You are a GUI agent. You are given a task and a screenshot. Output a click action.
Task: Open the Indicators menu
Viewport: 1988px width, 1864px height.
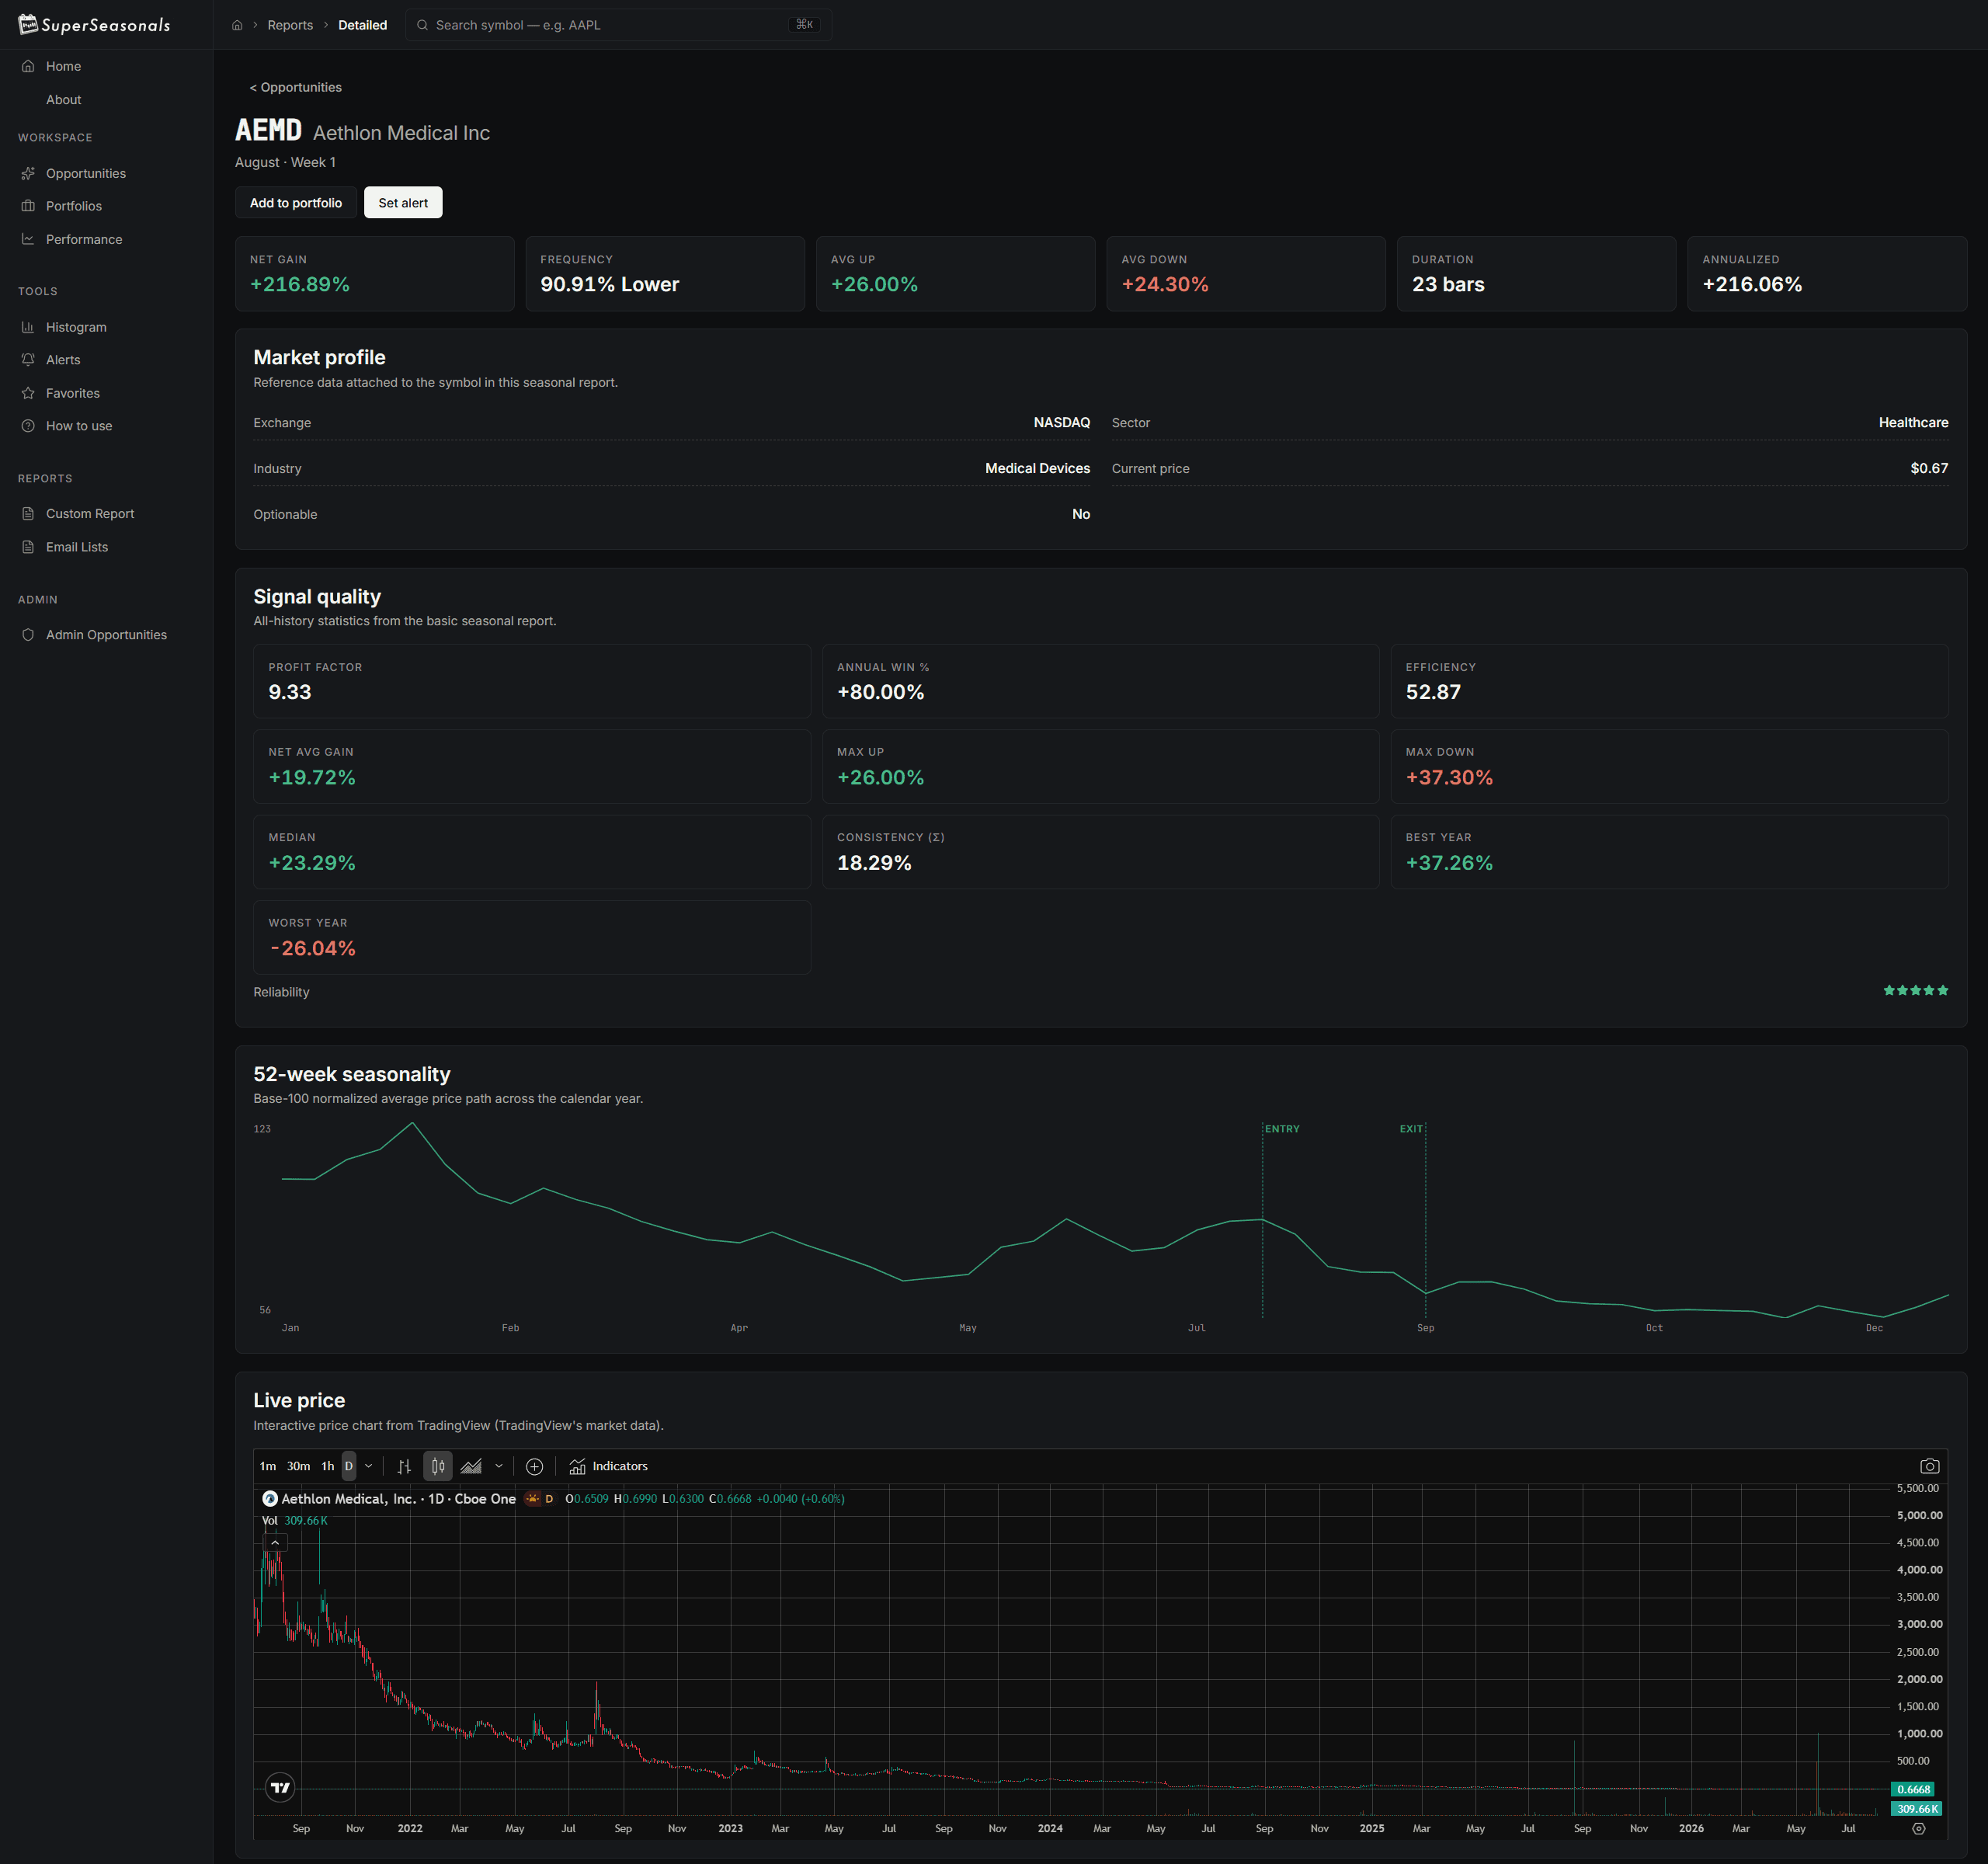[x=608, y=1467]
